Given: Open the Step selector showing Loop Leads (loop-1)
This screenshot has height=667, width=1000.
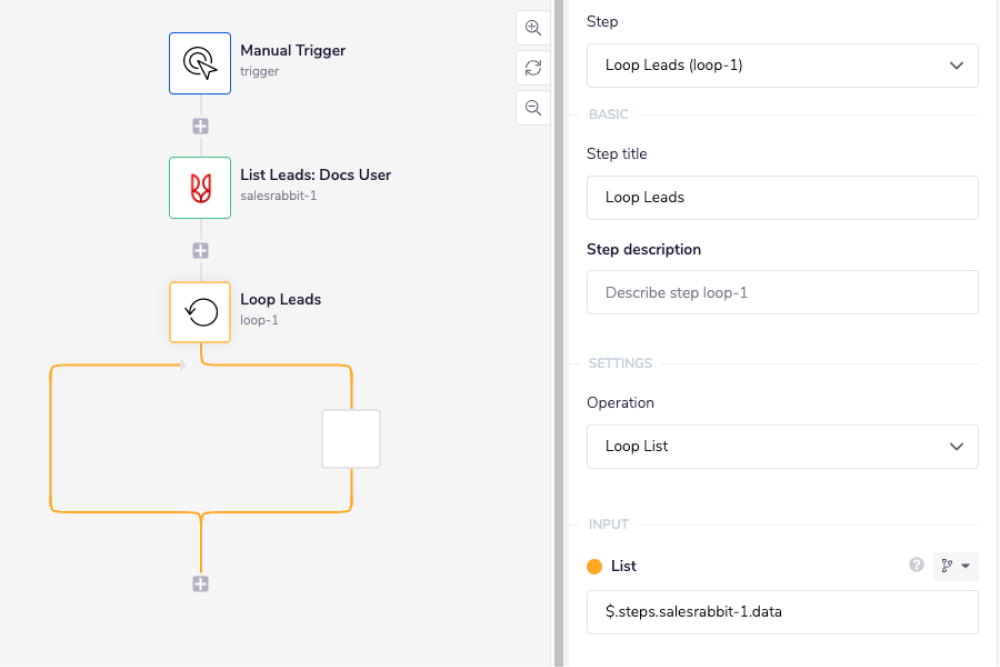Looking at the screenshot, I should (x=782, y=65).
